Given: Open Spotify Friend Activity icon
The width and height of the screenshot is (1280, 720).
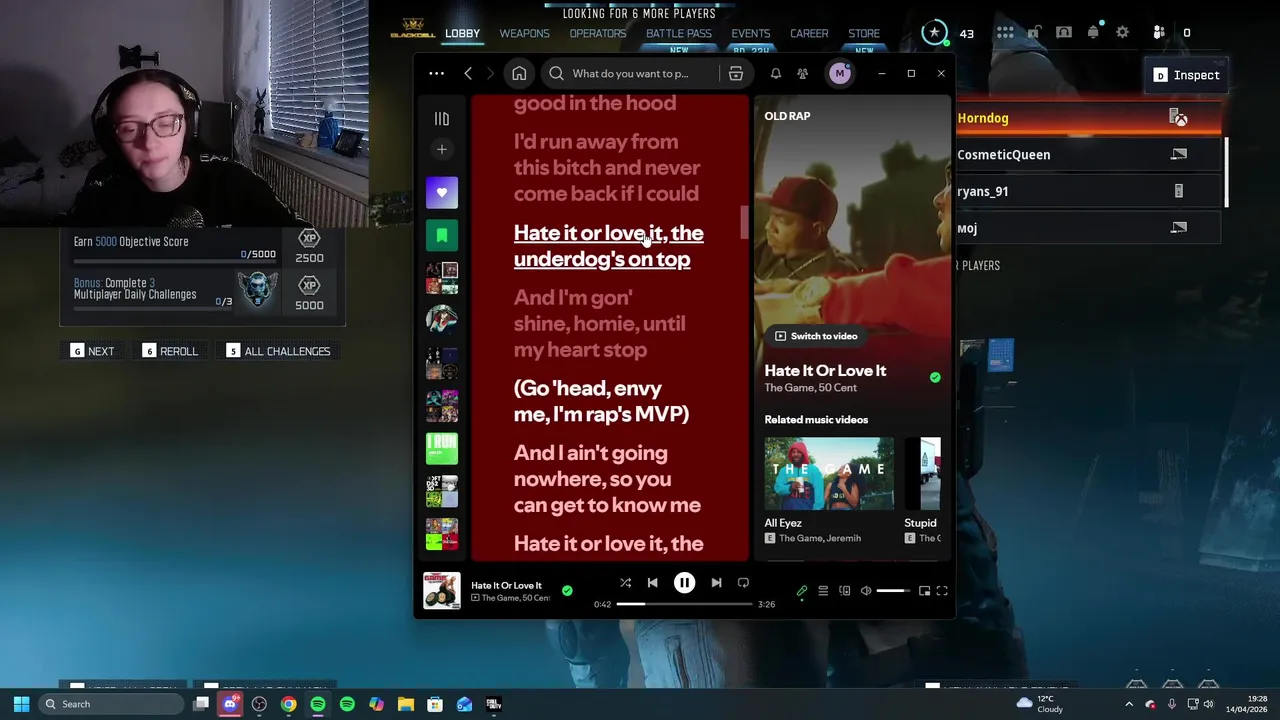Looking at the screenshot, I should coord(802,73).
